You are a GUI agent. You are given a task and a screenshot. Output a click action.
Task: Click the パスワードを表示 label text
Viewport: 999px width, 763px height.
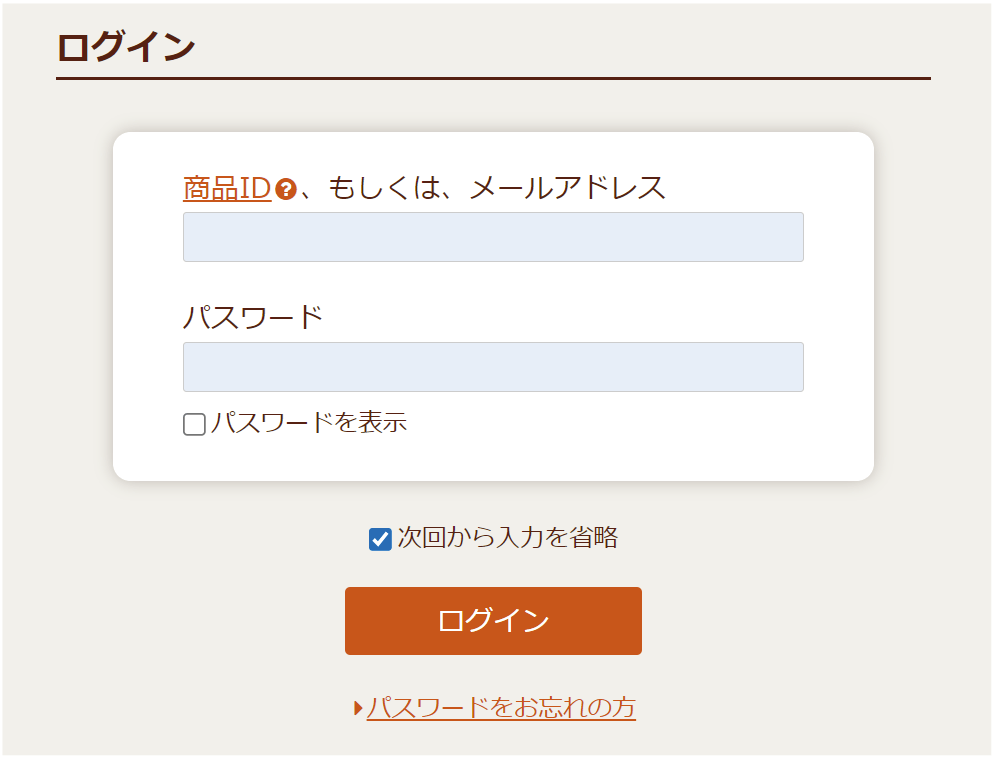point(308,423)
